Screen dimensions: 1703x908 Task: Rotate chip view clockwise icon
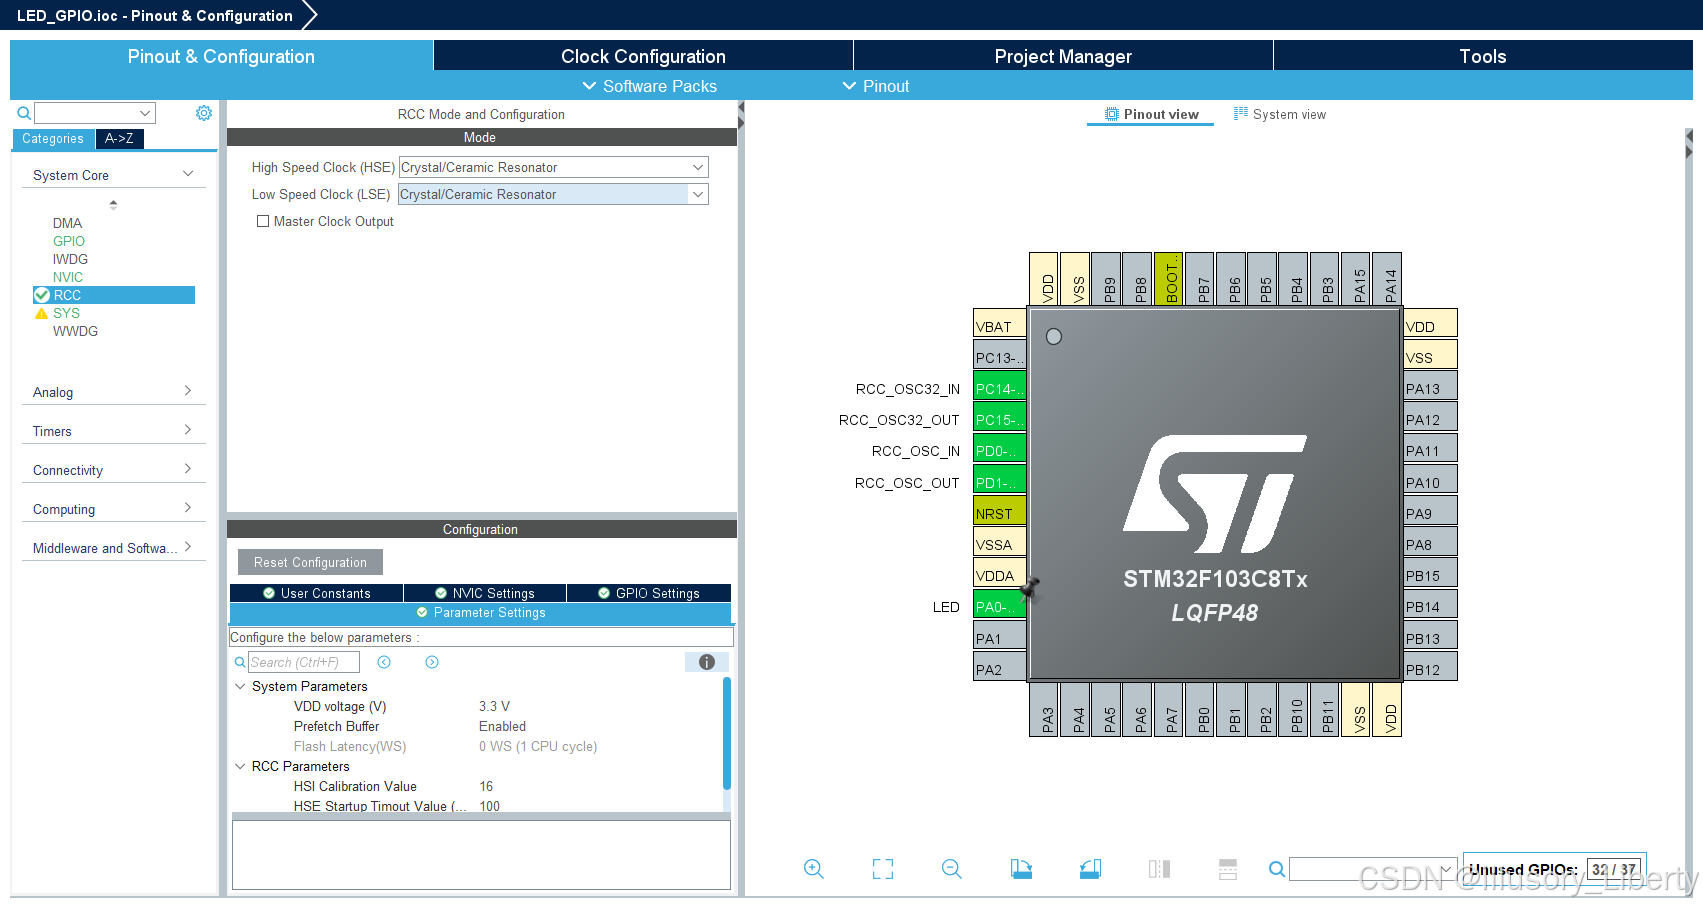click(x=1021, y=869)
